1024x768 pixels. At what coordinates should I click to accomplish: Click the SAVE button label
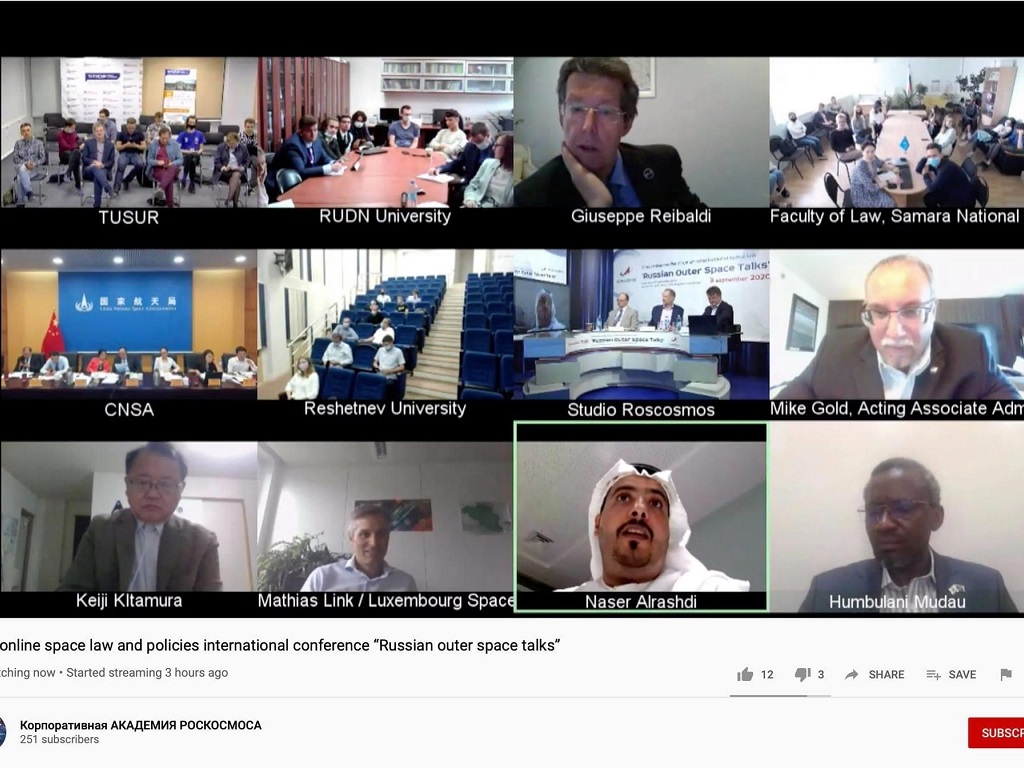[x=962, y=675]
